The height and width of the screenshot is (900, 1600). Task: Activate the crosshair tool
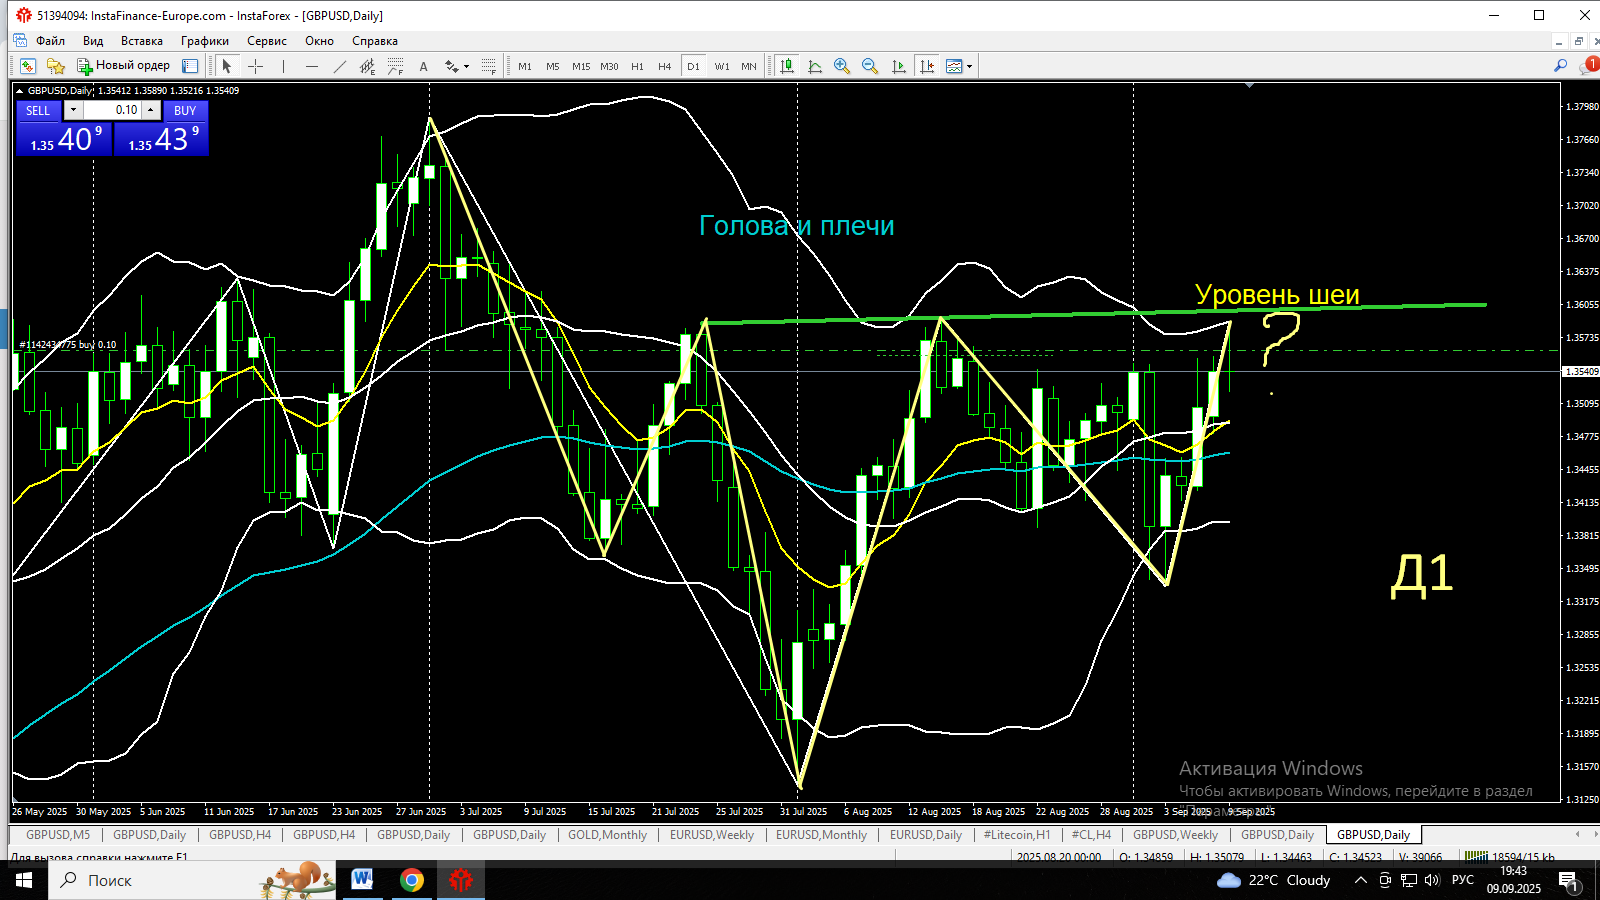pos(255,66)
